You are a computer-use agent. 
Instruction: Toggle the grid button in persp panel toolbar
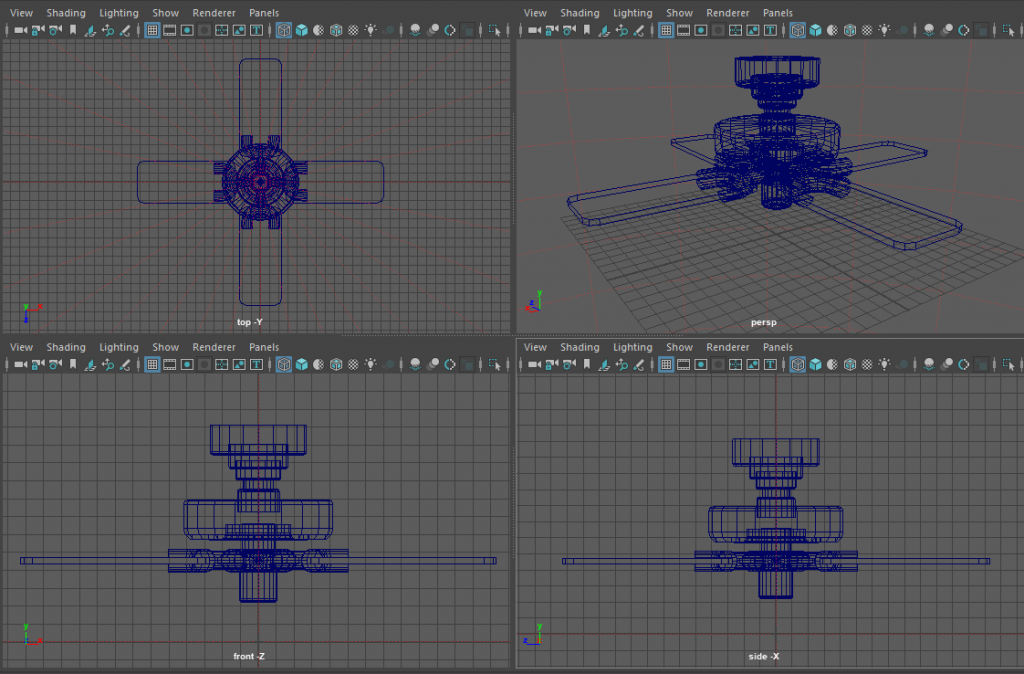[666, 31]
